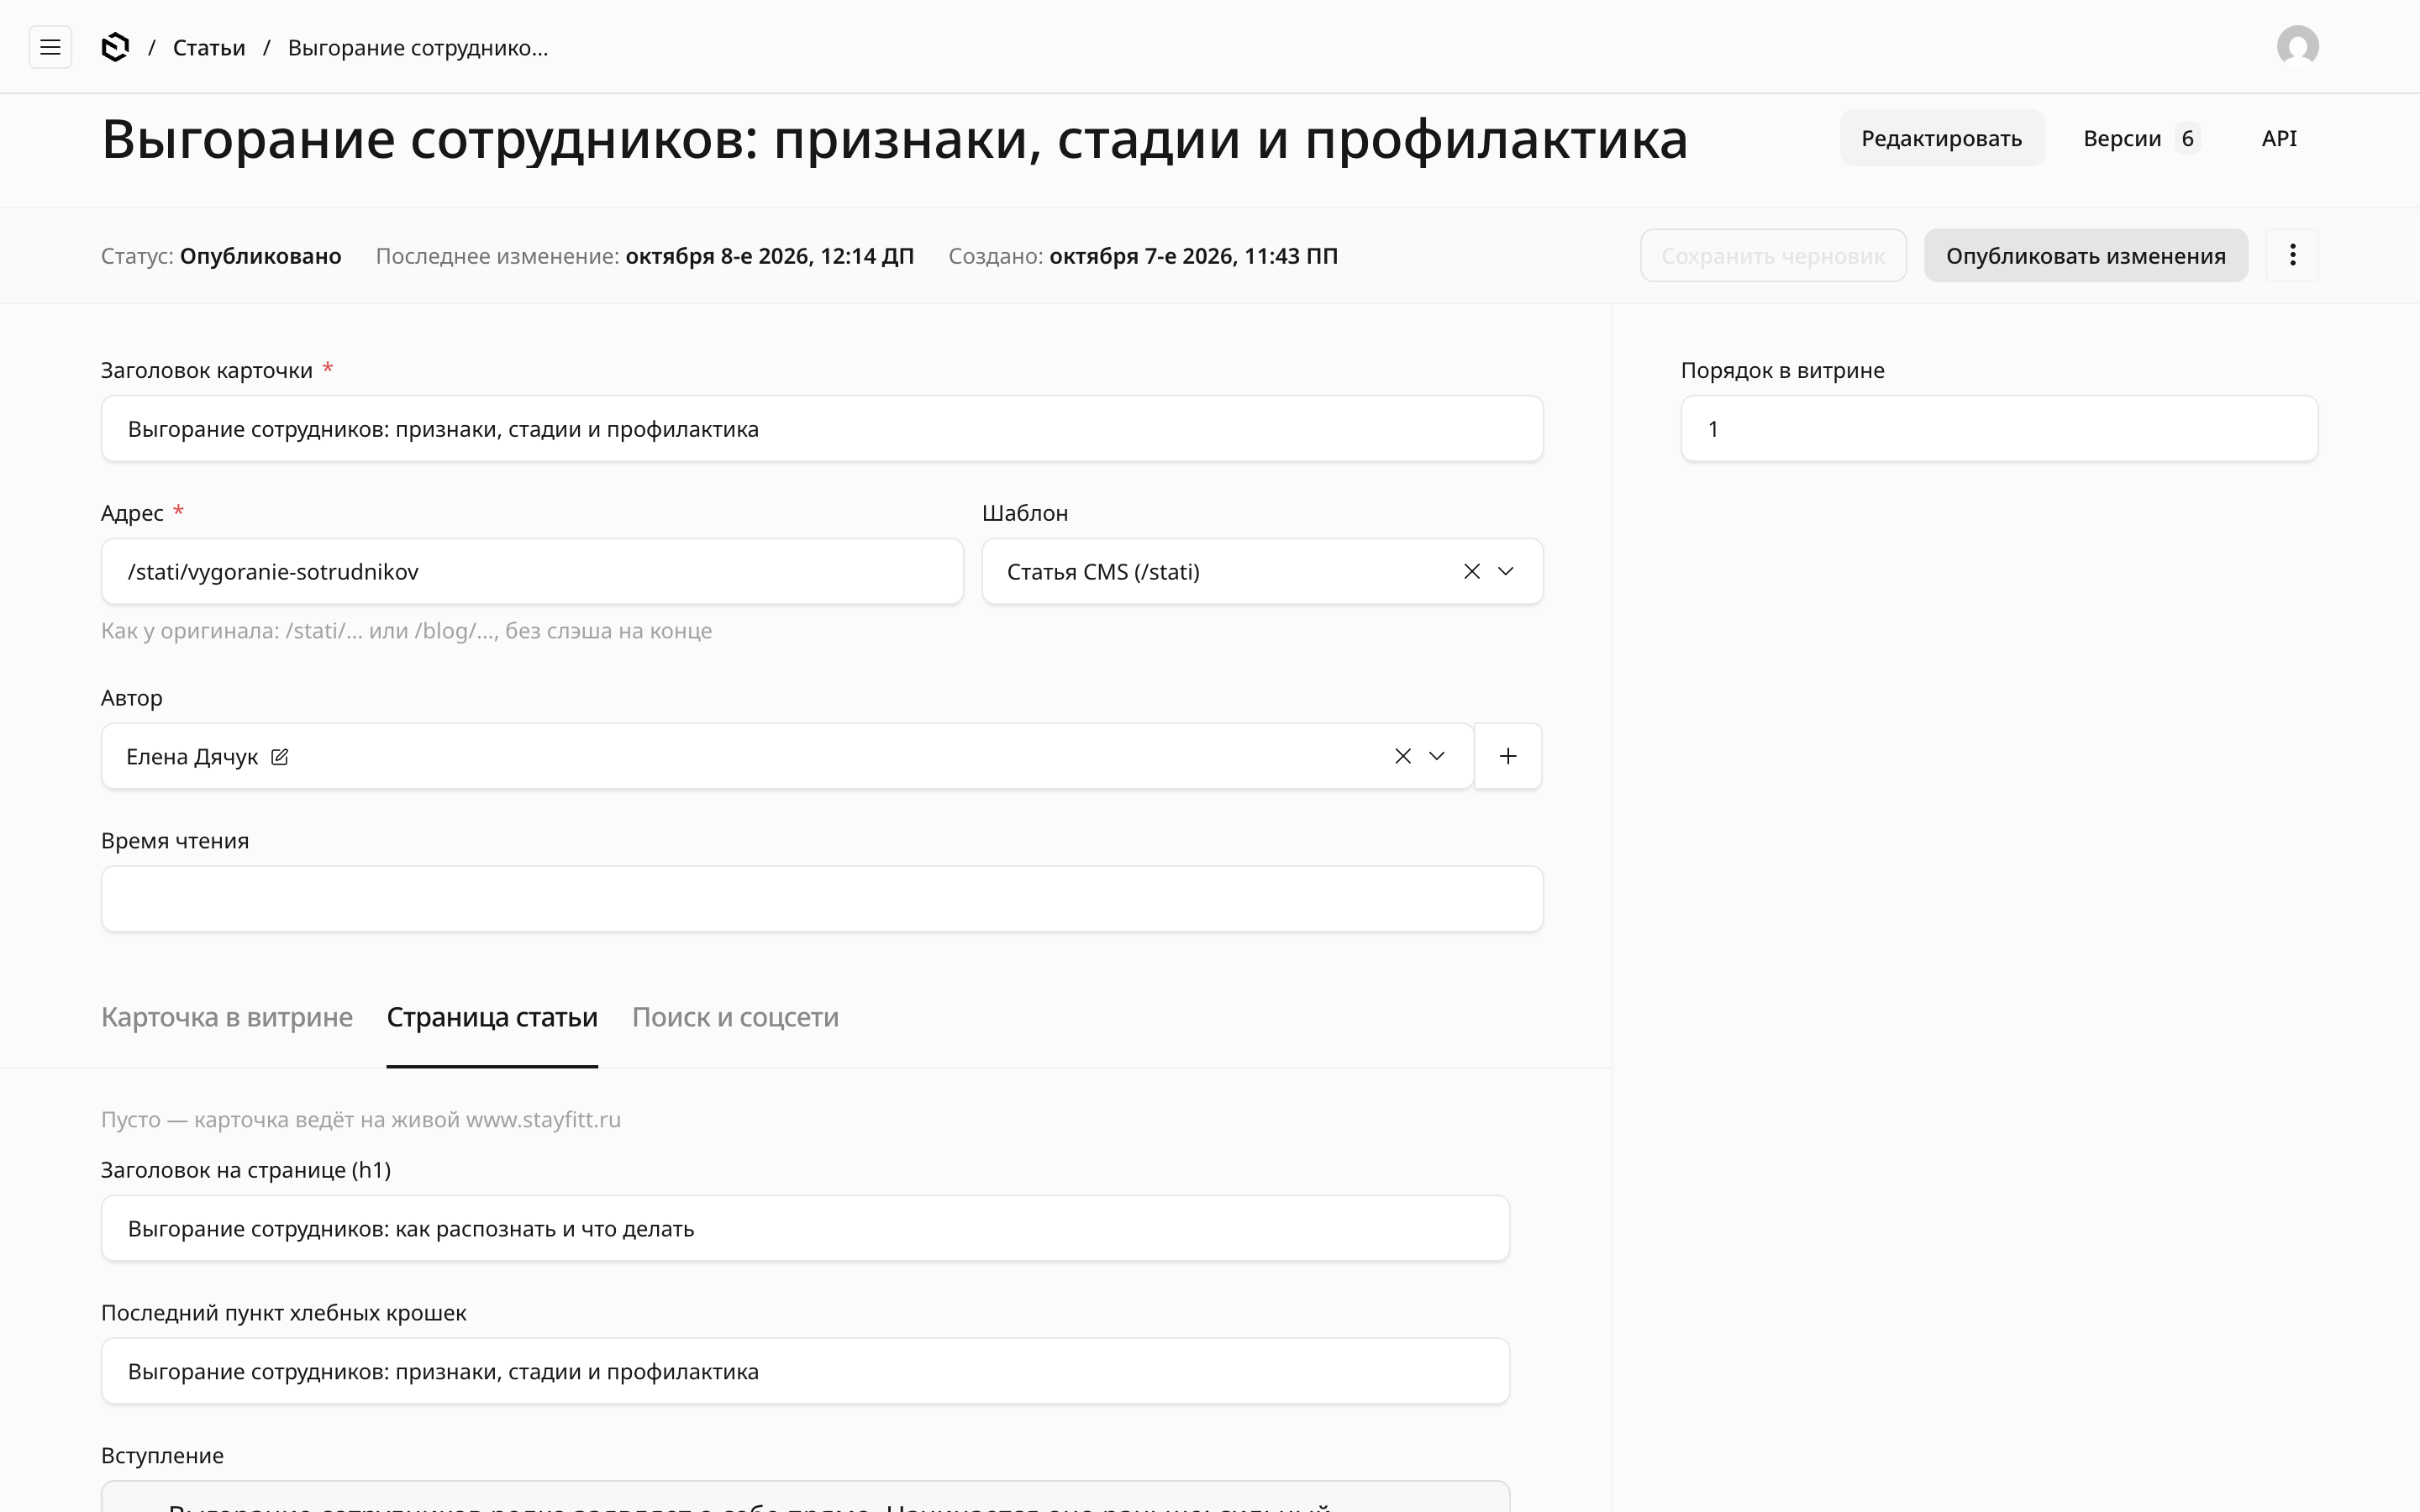Screen dimensions: 2420x1512
Task: Click Опубликовать изменения button
Action: click(2085, 255)
